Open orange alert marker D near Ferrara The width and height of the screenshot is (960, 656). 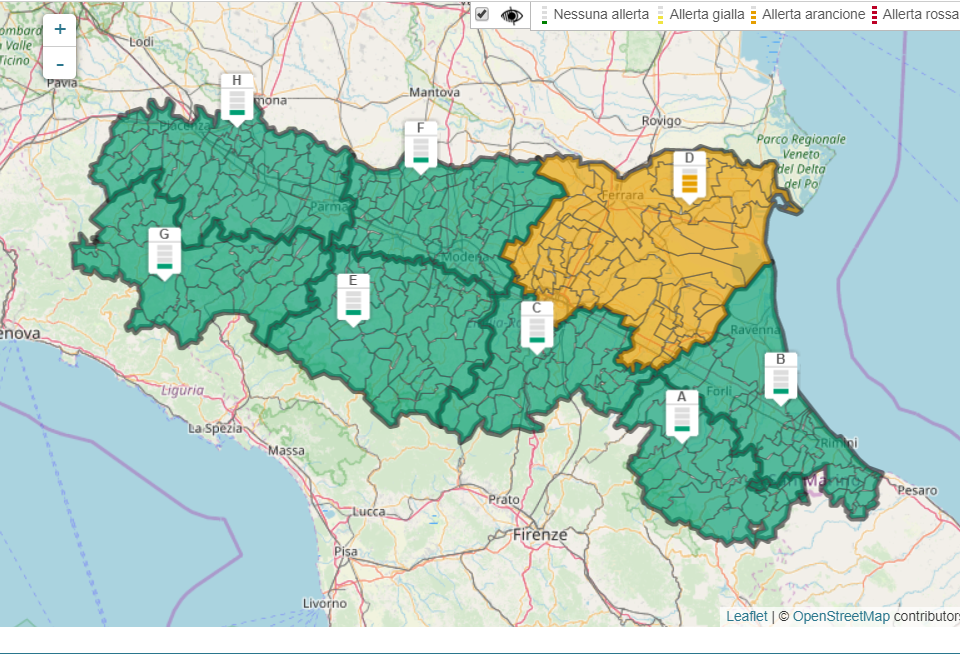689,176
